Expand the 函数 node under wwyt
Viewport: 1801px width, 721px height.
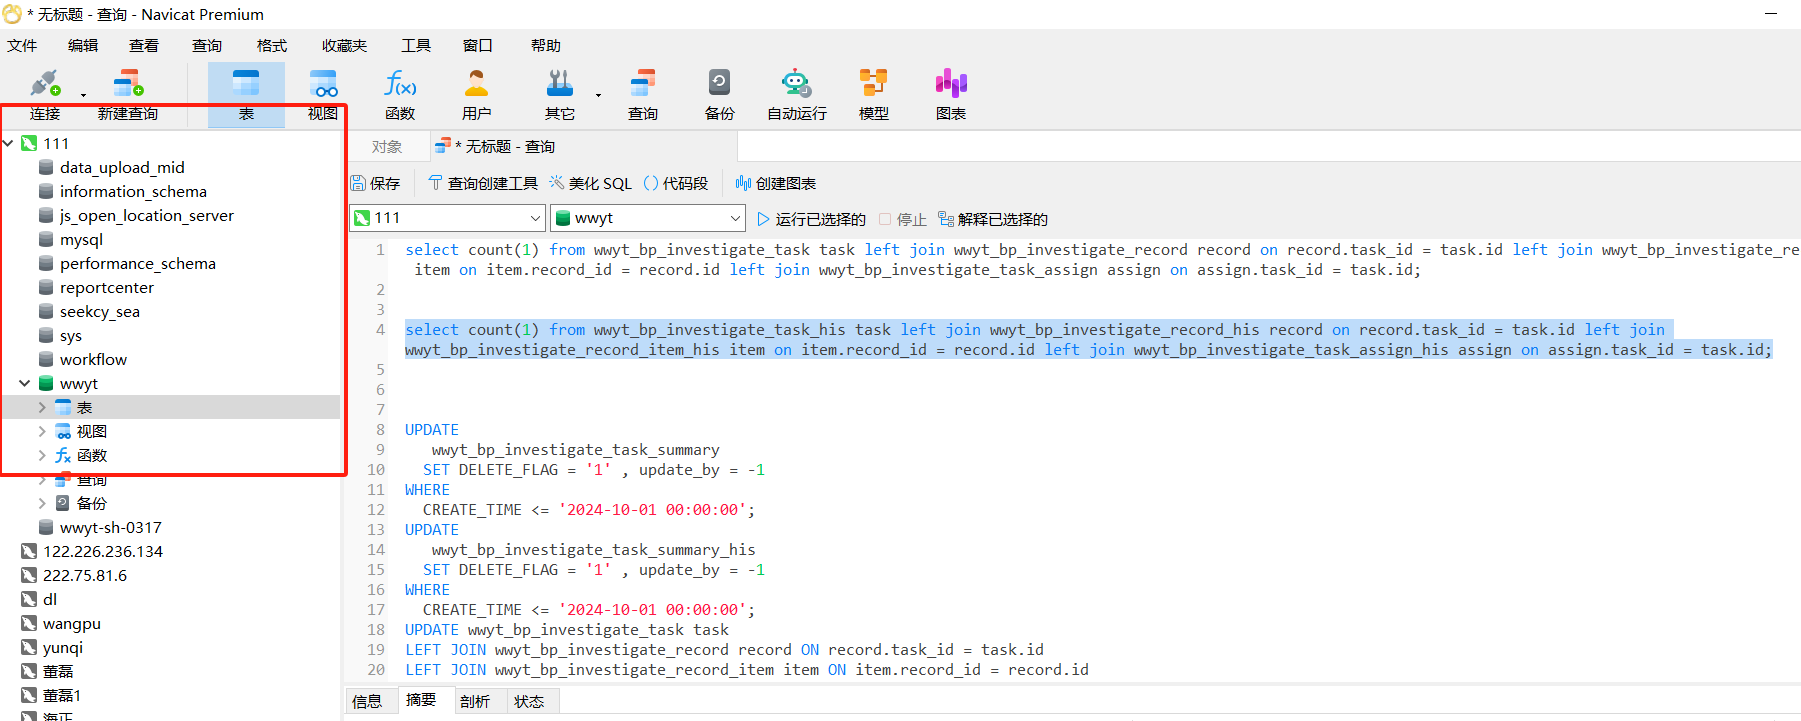tap(42, 455)
